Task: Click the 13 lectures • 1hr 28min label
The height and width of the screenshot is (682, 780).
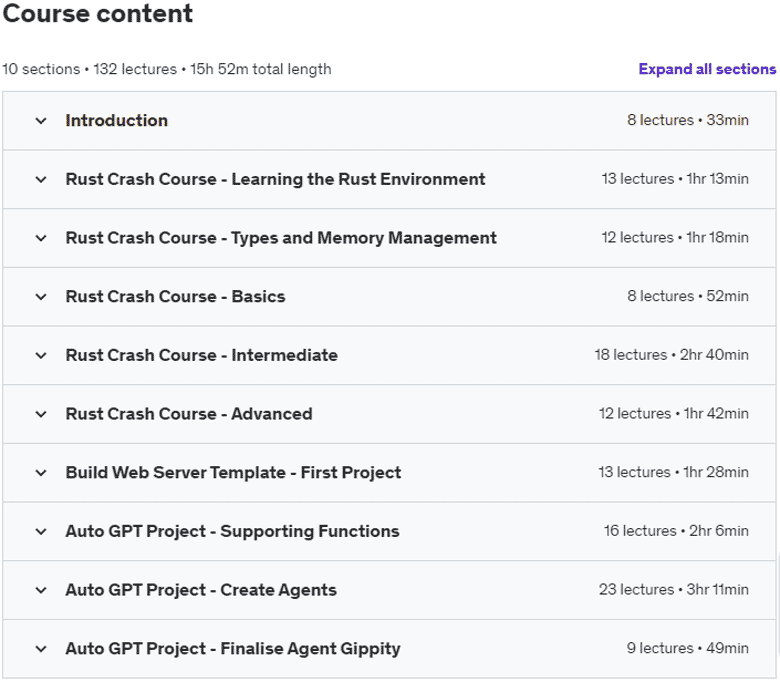Action: point(674,472)
